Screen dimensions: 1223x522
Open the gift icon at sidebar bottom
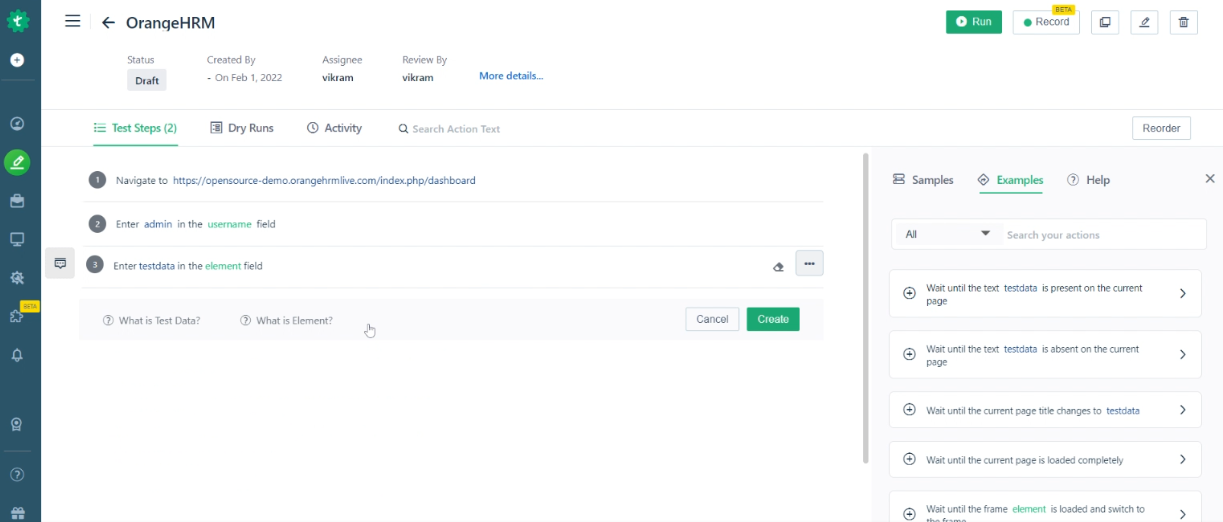click(17, 511)
